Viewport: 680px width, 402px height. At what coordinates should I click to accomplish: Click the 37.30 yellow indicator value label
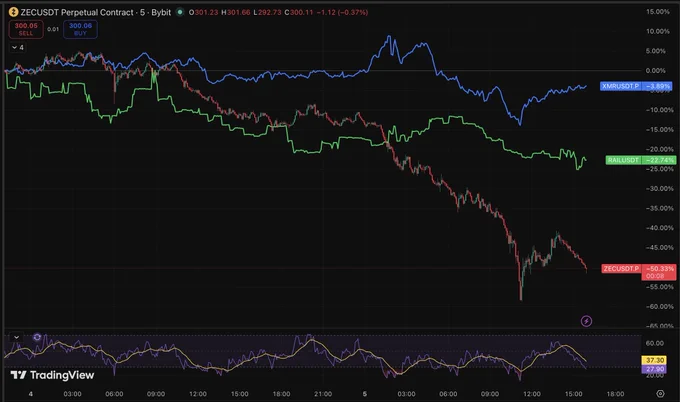(x=654, y=360)
